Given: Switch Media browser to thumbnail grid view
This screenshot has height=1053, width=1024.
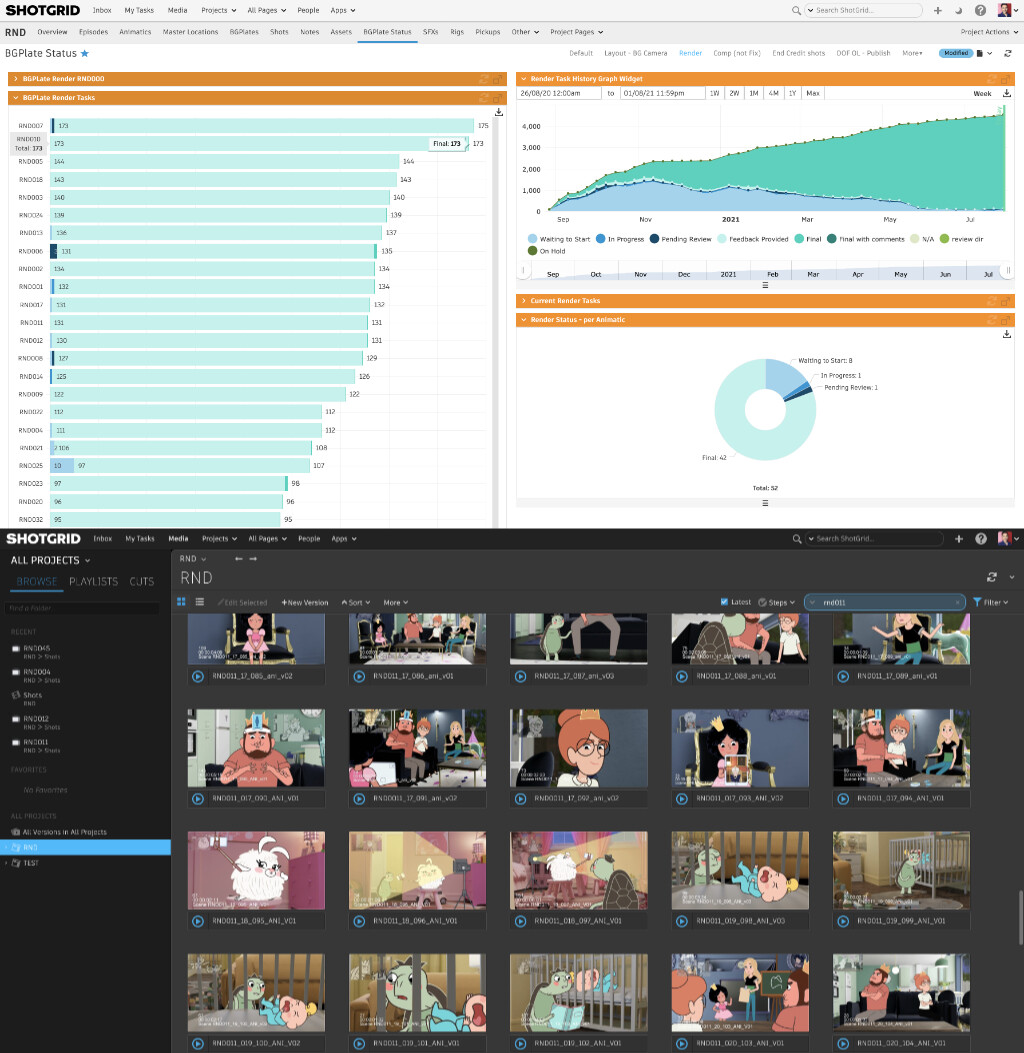Looking at the screenshot, I should click(182, 602).
